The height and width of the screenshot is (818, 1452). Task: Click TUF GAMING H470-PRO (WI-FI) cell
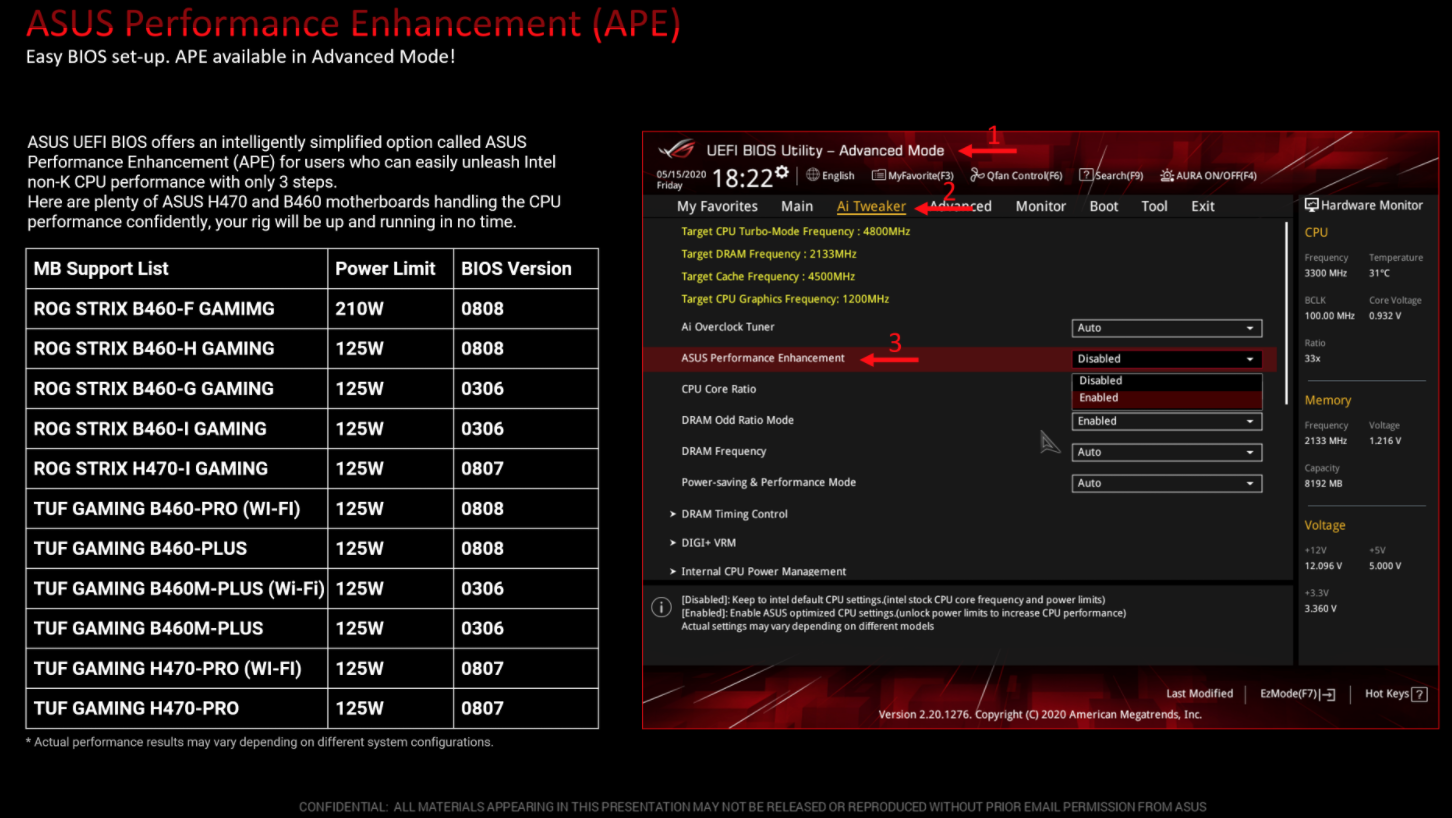pyautogui.click(x=177, y=669)
